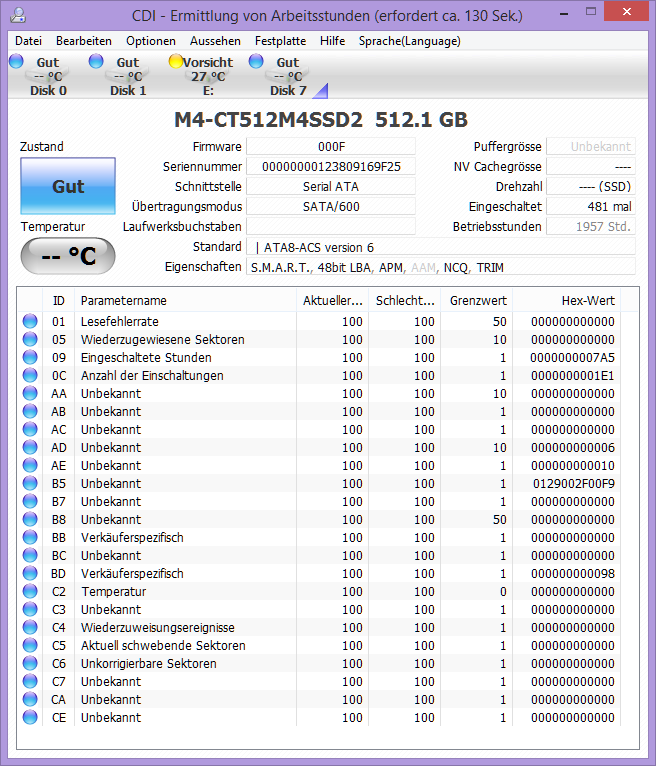Click status orb for Eingeschaltete Stunden row

click(x=30, y=358)
